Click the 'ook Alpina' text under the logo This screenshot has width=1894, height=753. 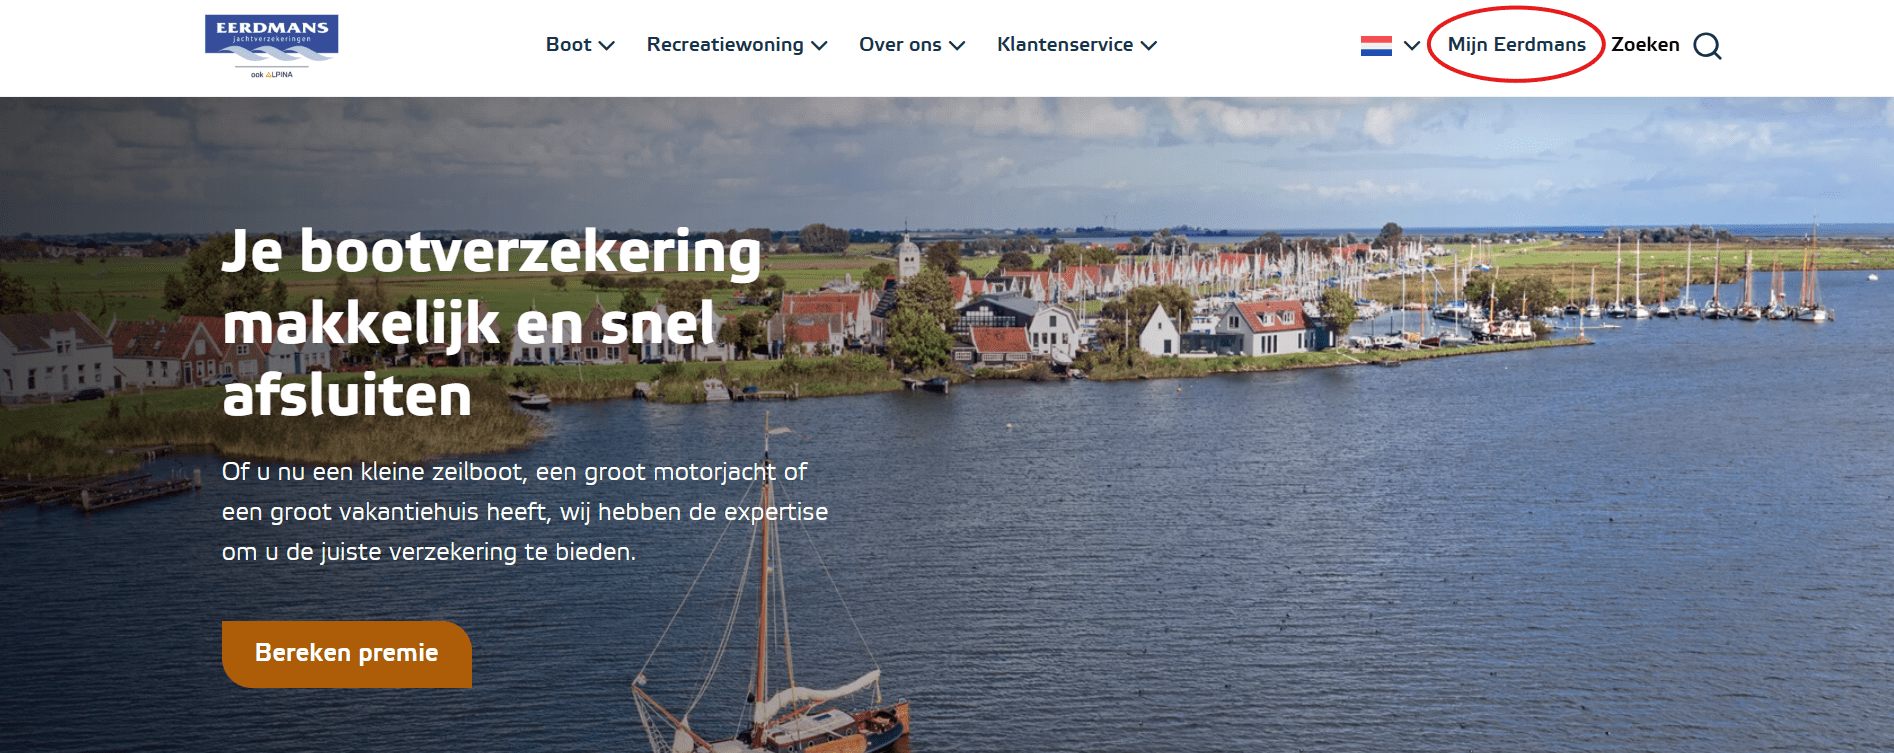pyautogui.click(x=272, y=74)
